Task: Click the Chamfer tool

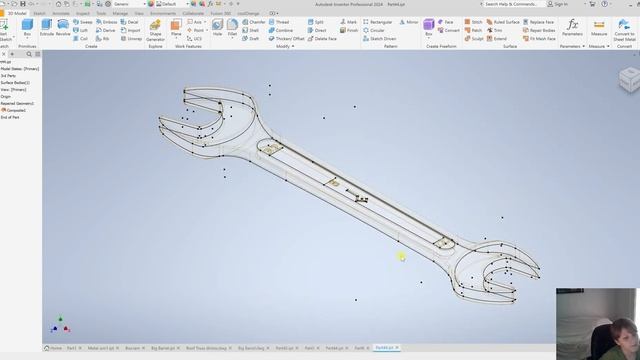Action: click(254, 22)
